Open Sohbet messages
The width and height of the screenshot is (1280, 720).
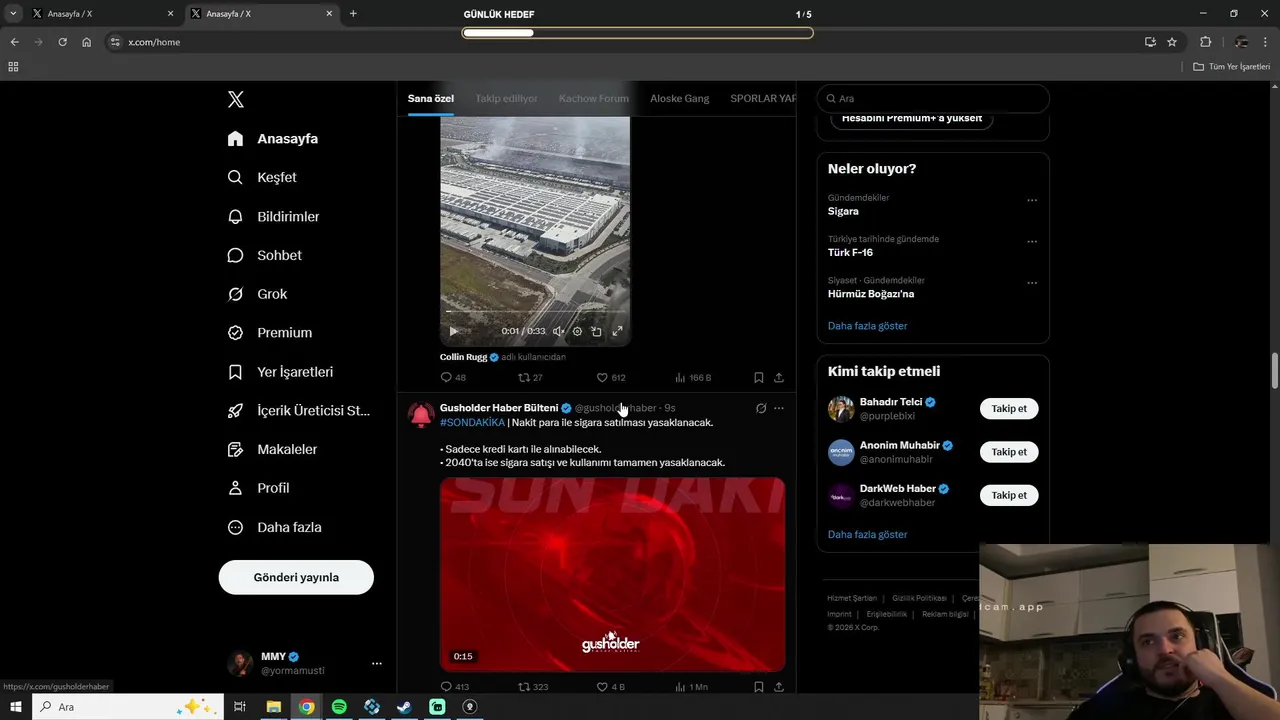pyautogui.click(x=264, y=256)
